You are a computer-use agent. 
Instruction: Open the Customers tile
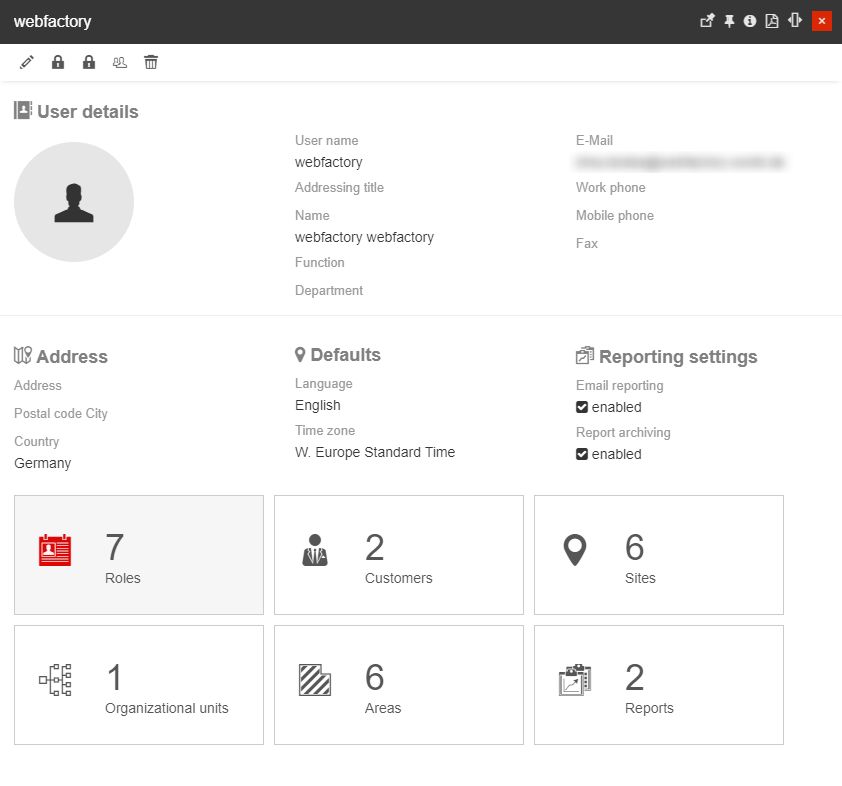(x=399, y=555)
